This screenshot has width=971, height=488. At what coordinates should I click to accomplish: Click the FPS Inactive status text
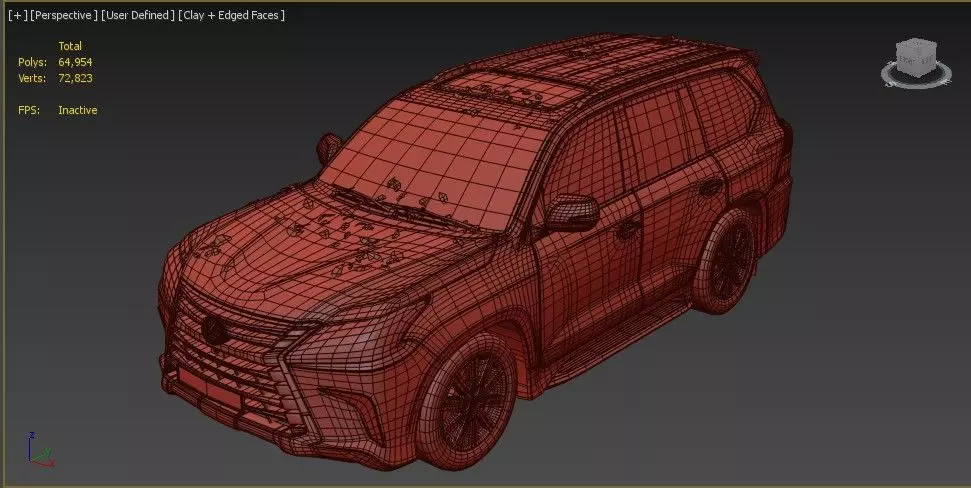pos(77,110)
